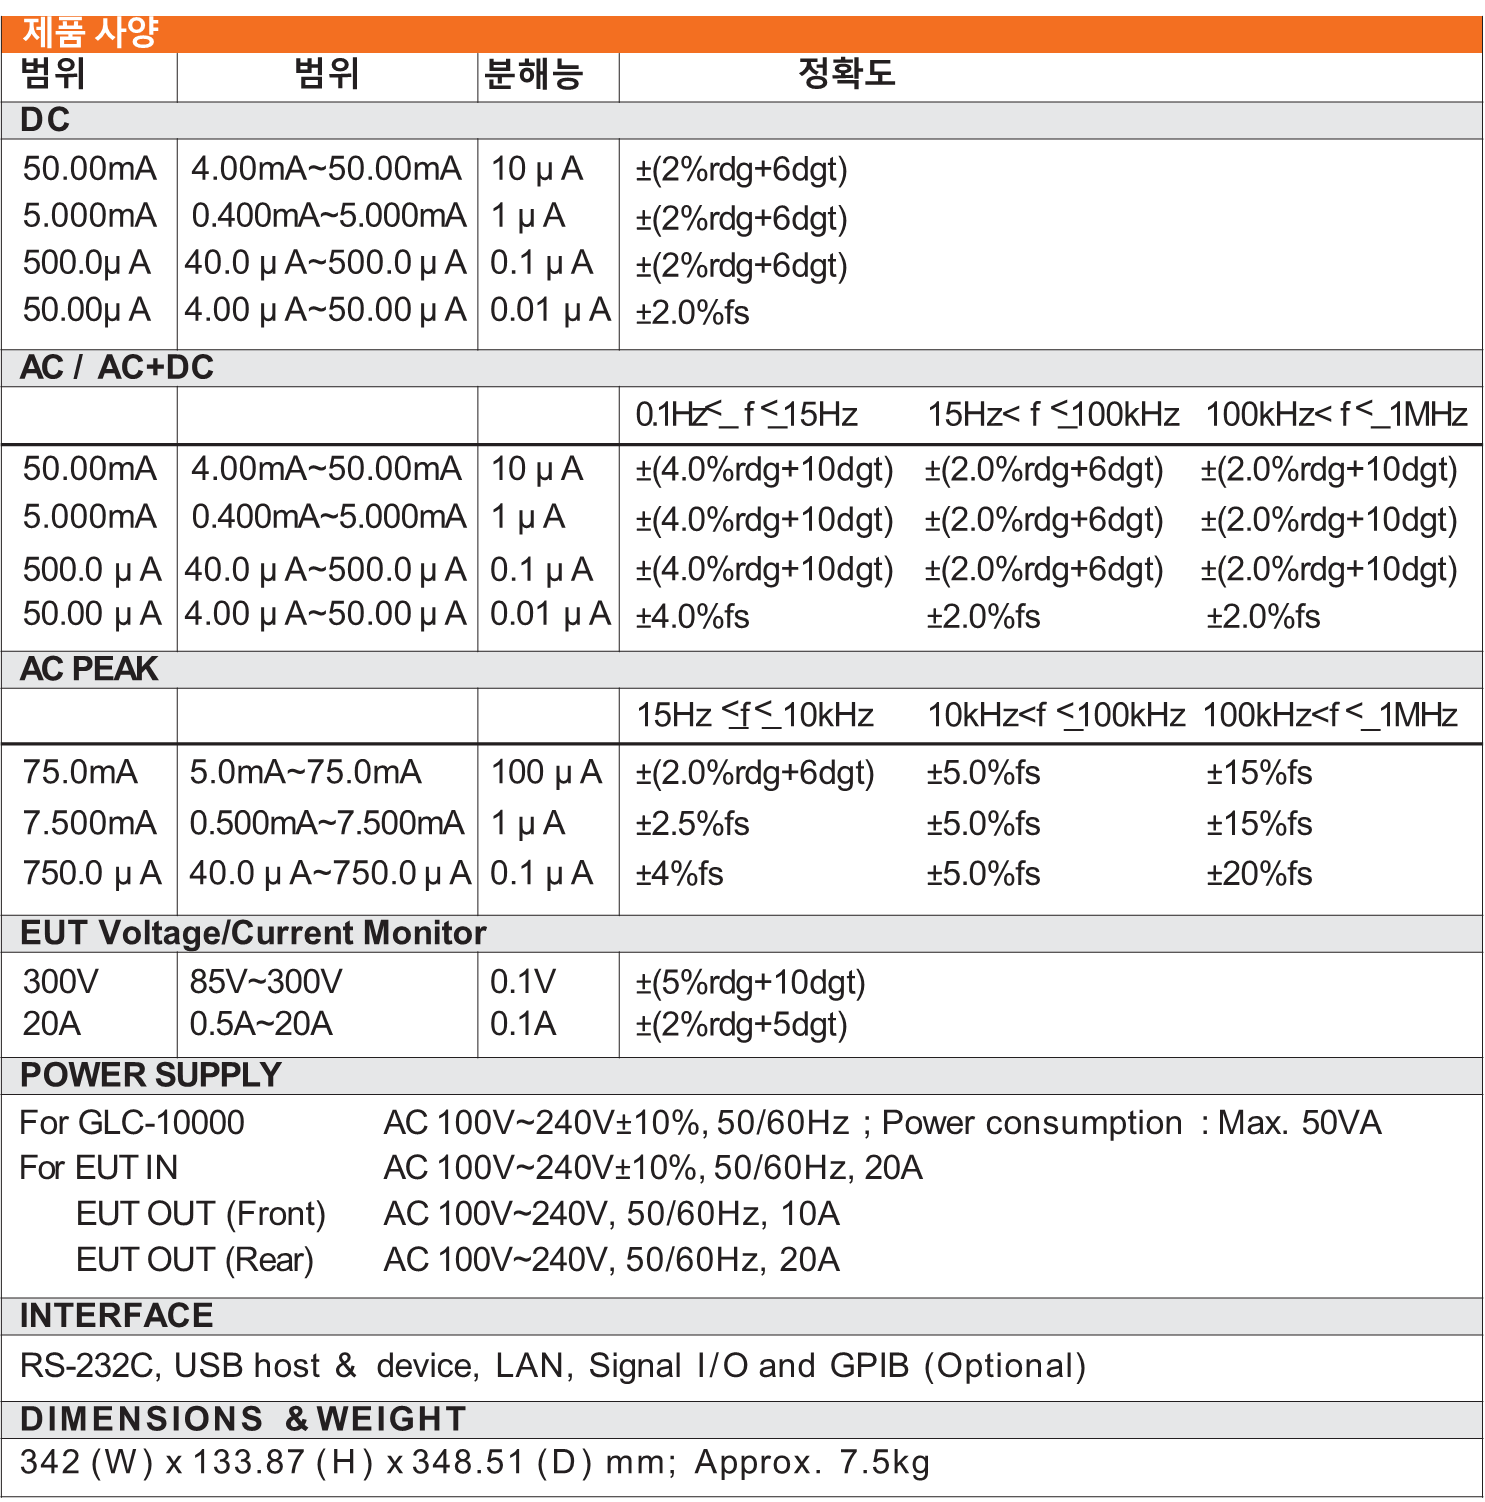Click the DC section header

pyautogui.click(x=45, y=120)
